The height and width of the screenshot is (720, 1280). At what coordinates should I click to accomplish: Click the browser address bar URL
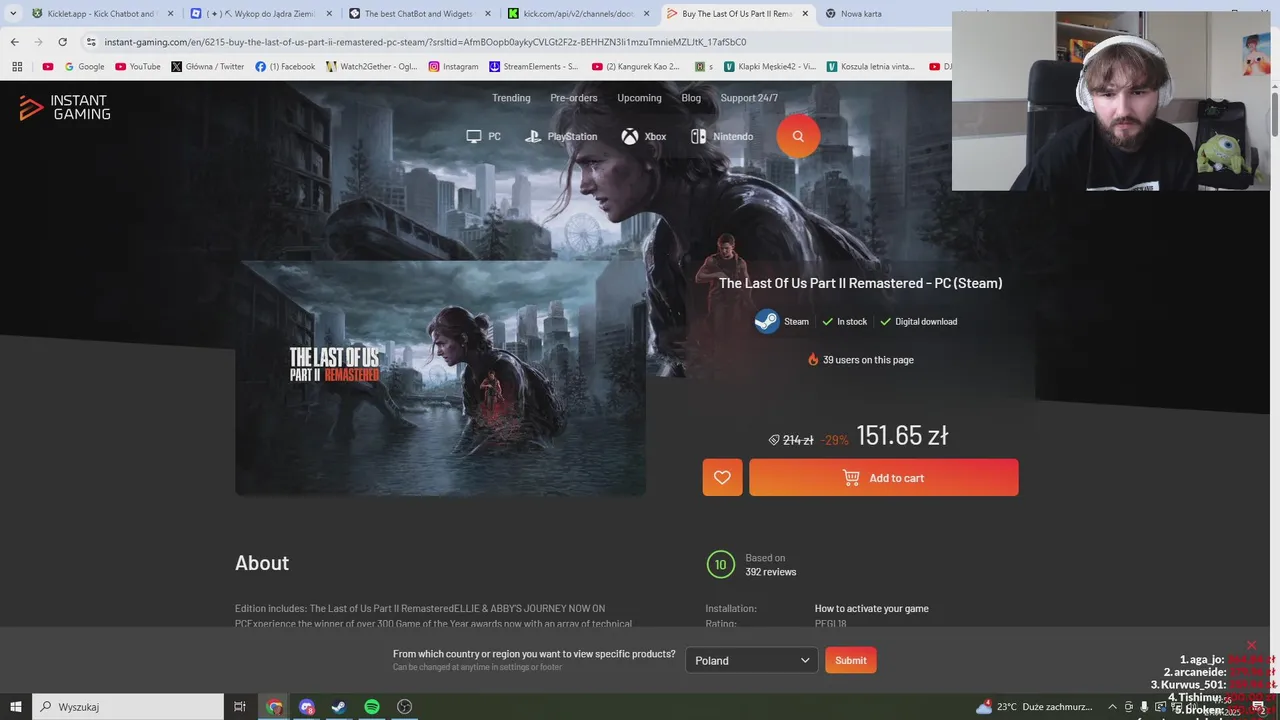point(425,42)
